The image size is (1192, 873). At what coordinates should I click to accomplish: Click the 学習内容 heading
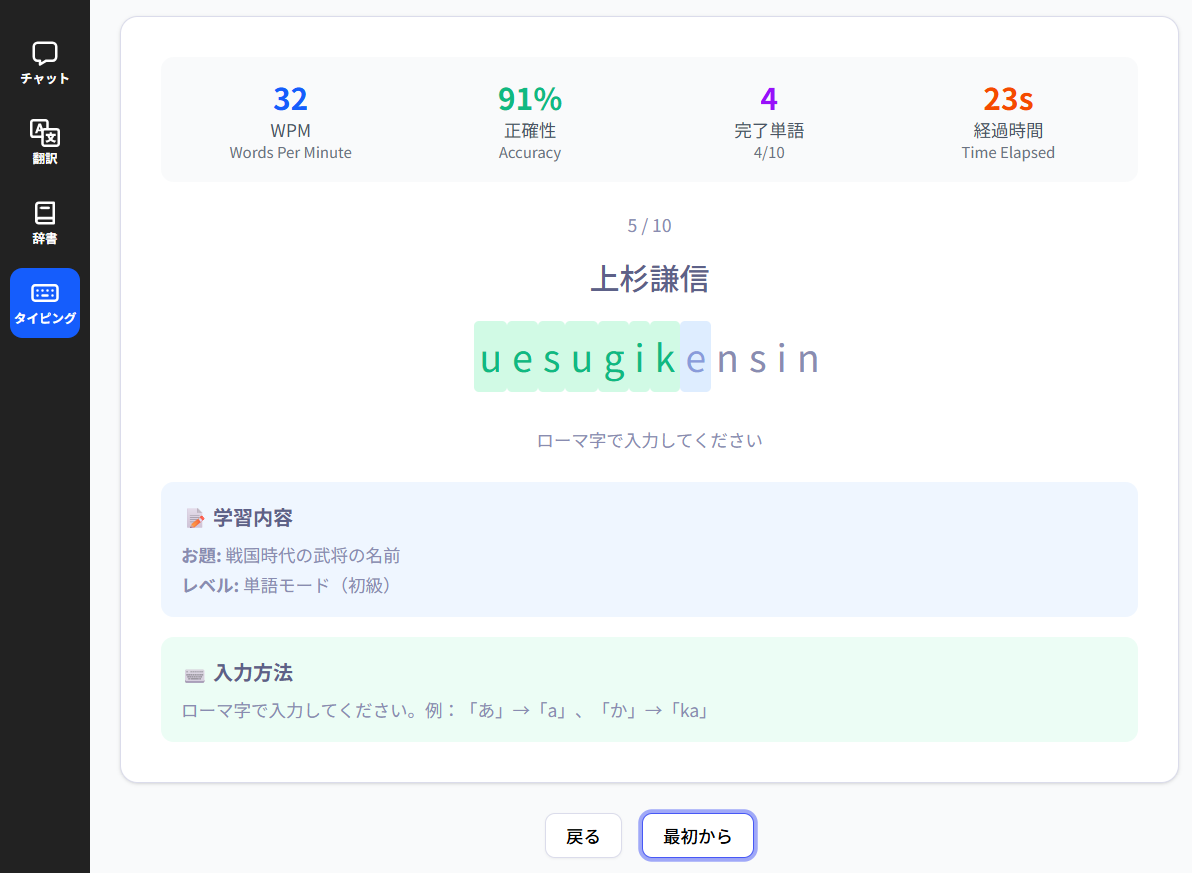pos(252,519)
